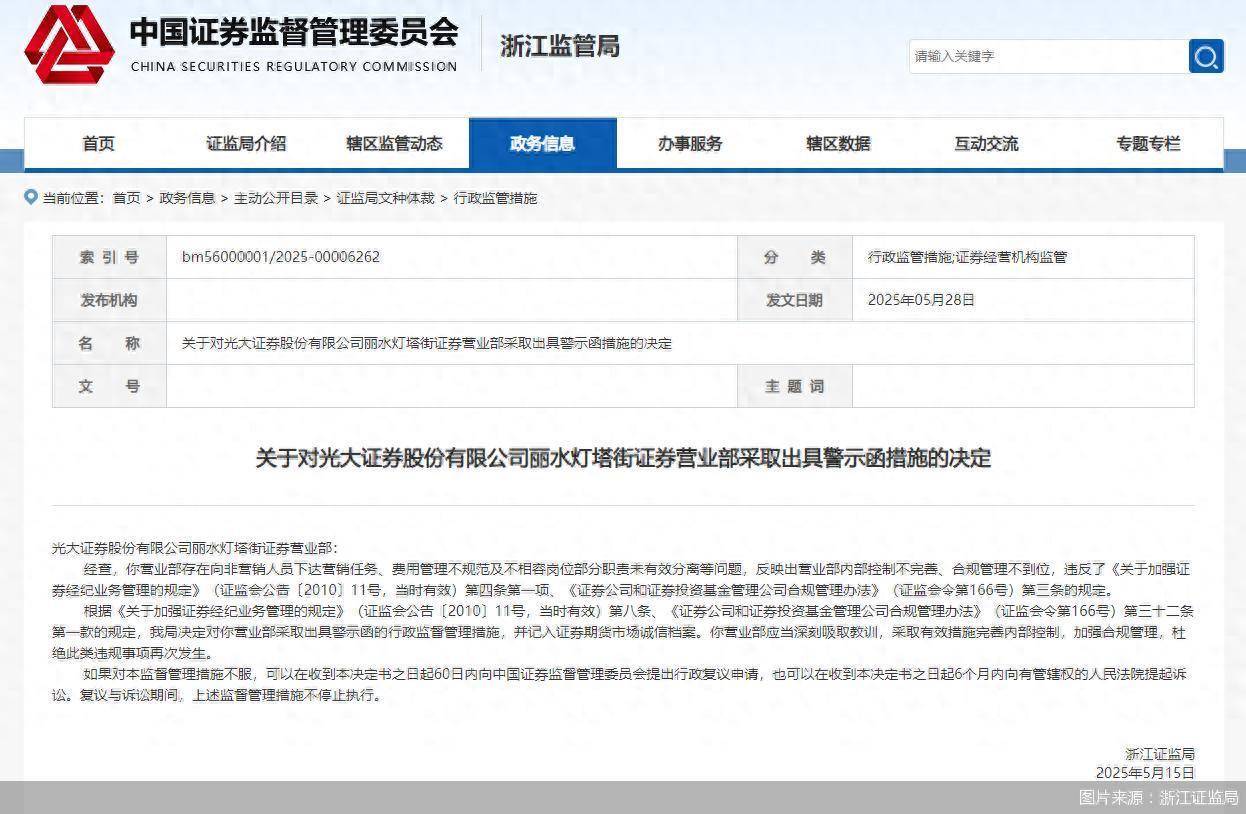Click the 主题词 table label
This screenshot has height=814, width=1246.
(795, 386)
